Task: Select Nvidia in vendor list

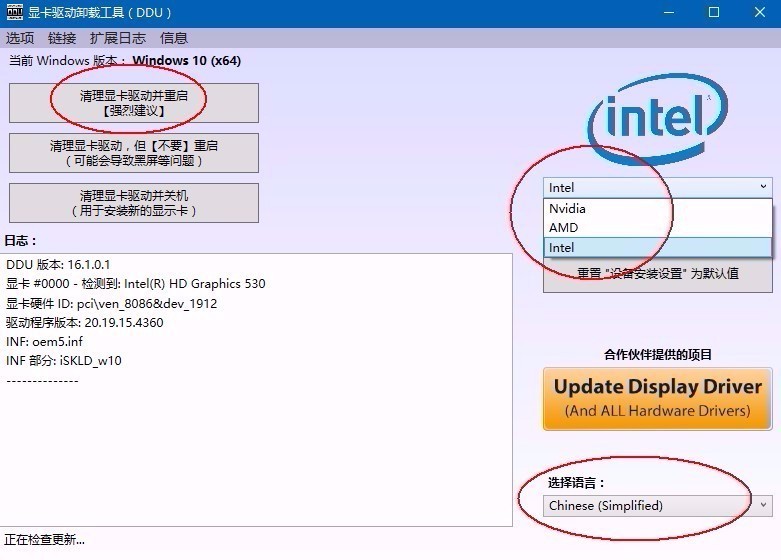Action: click(x=657, y=208)
